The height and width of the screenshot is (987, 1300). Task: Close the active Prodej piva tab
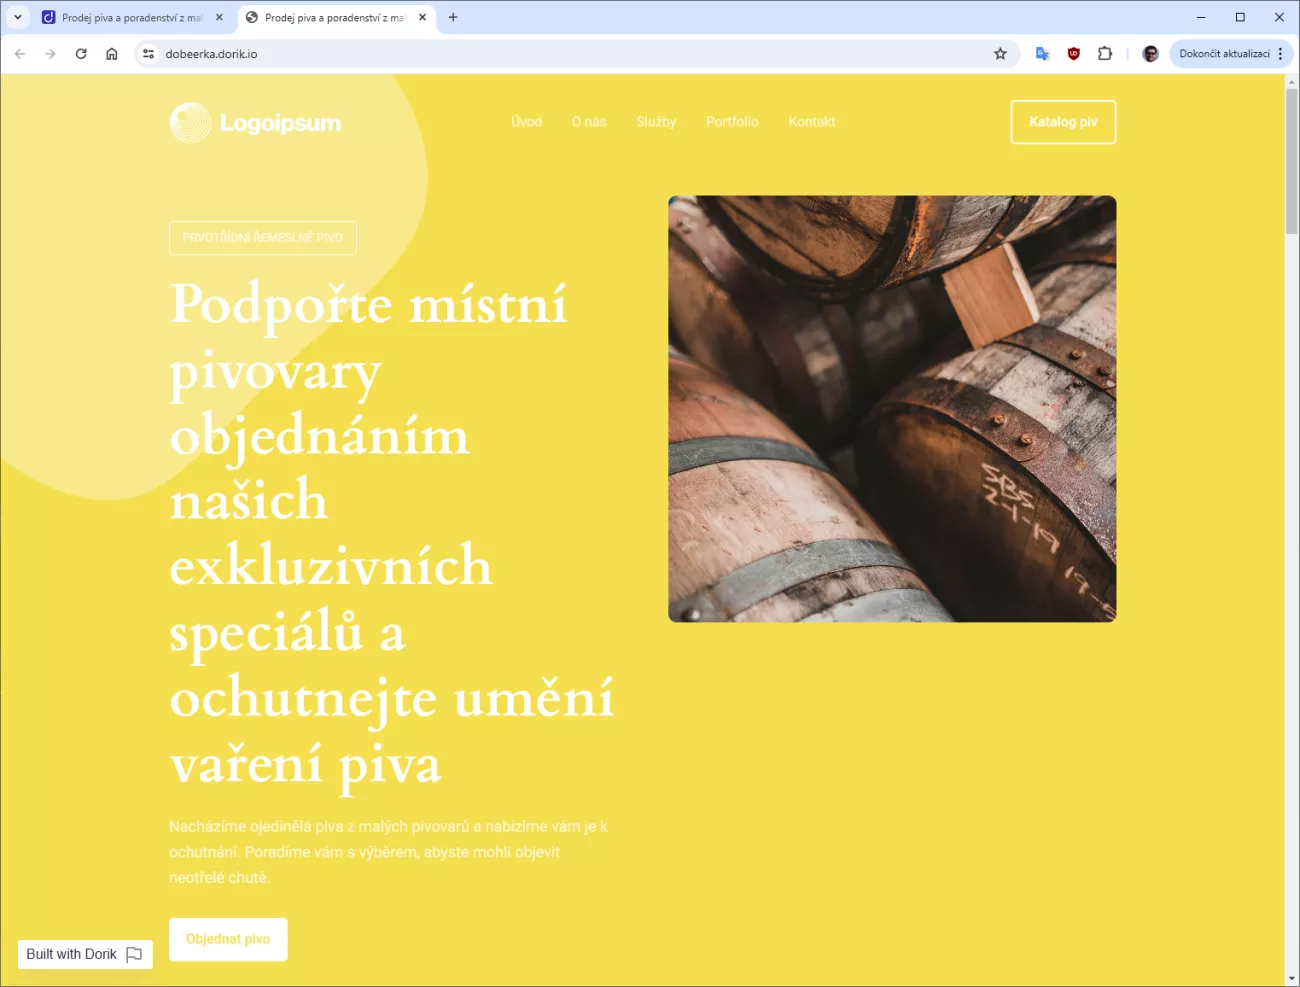pos(423,17)
